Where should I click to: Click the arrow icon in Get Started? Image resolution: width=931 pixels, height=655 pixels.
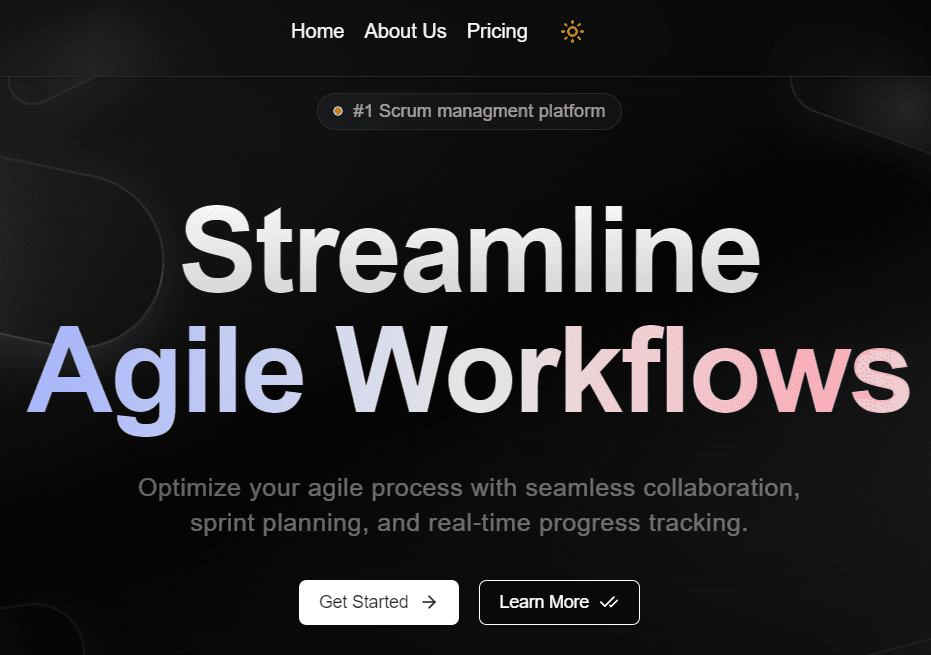(429, 602)
